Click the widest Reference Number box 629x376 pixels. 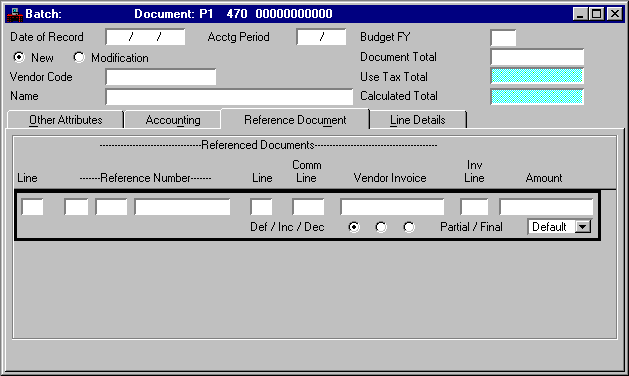coord(183,207)
